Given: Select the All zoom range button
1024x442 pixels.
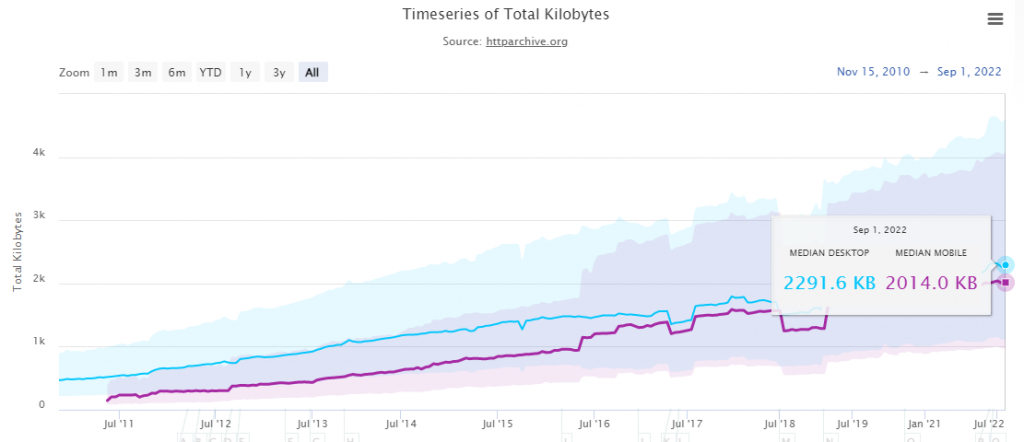Looking at the screenshot, I should pos(312,72).
